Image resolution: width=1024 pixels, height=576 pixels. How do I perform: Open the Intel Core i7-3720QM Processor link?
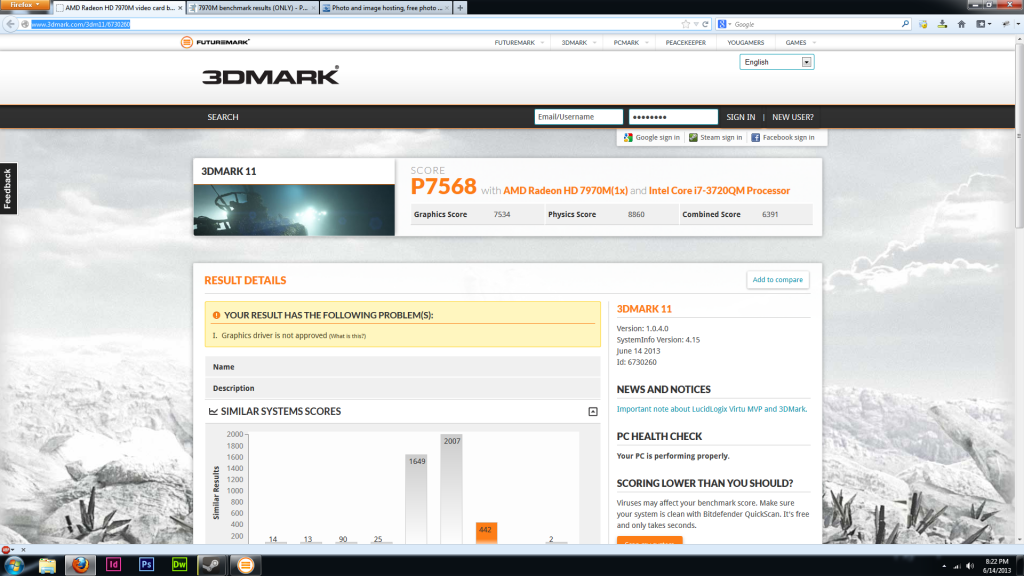pyautogui.click(x=719, y=191)
